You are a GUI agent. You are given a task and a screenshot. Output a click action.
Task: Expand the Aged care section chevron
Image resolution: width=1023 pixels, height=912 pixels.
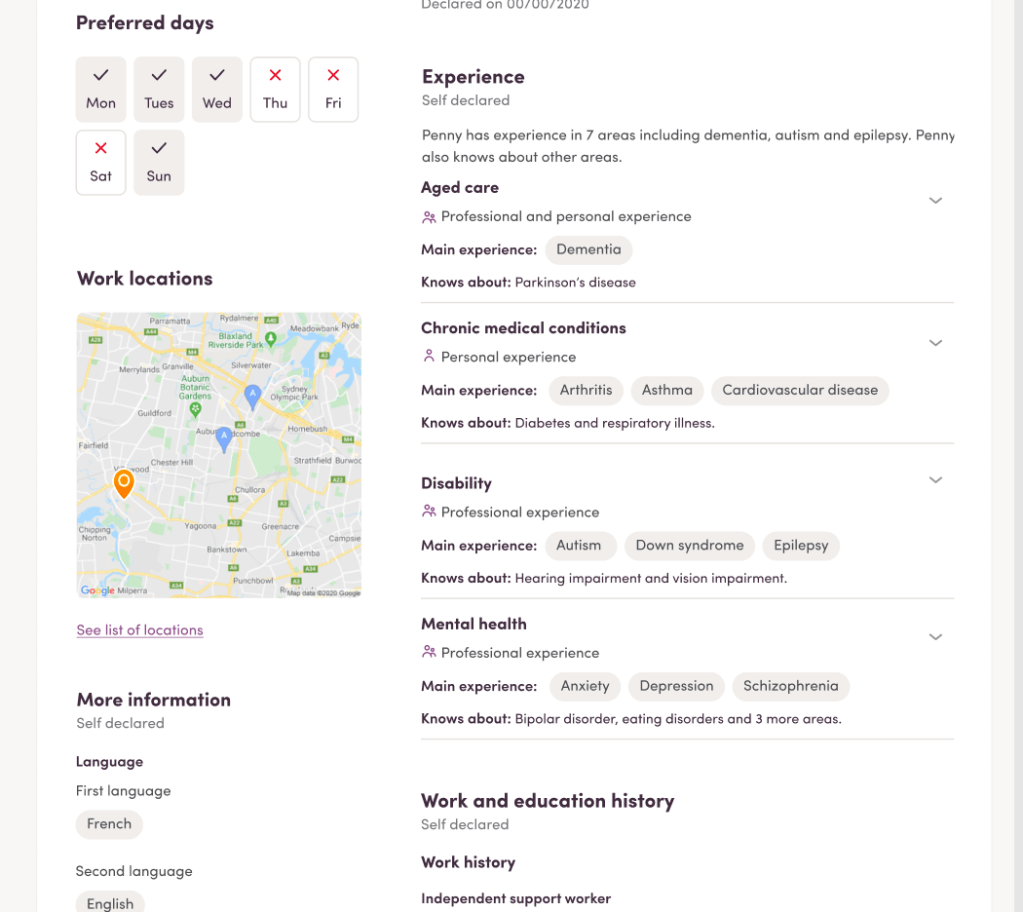point(935,201)
